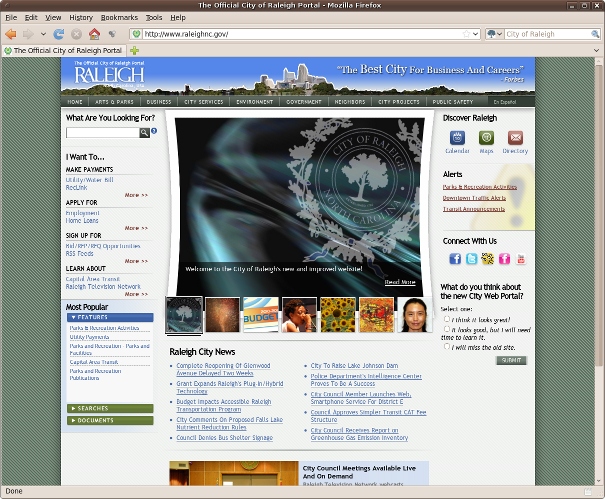Click More under MAKE PAYMENTS

[136, 195]
